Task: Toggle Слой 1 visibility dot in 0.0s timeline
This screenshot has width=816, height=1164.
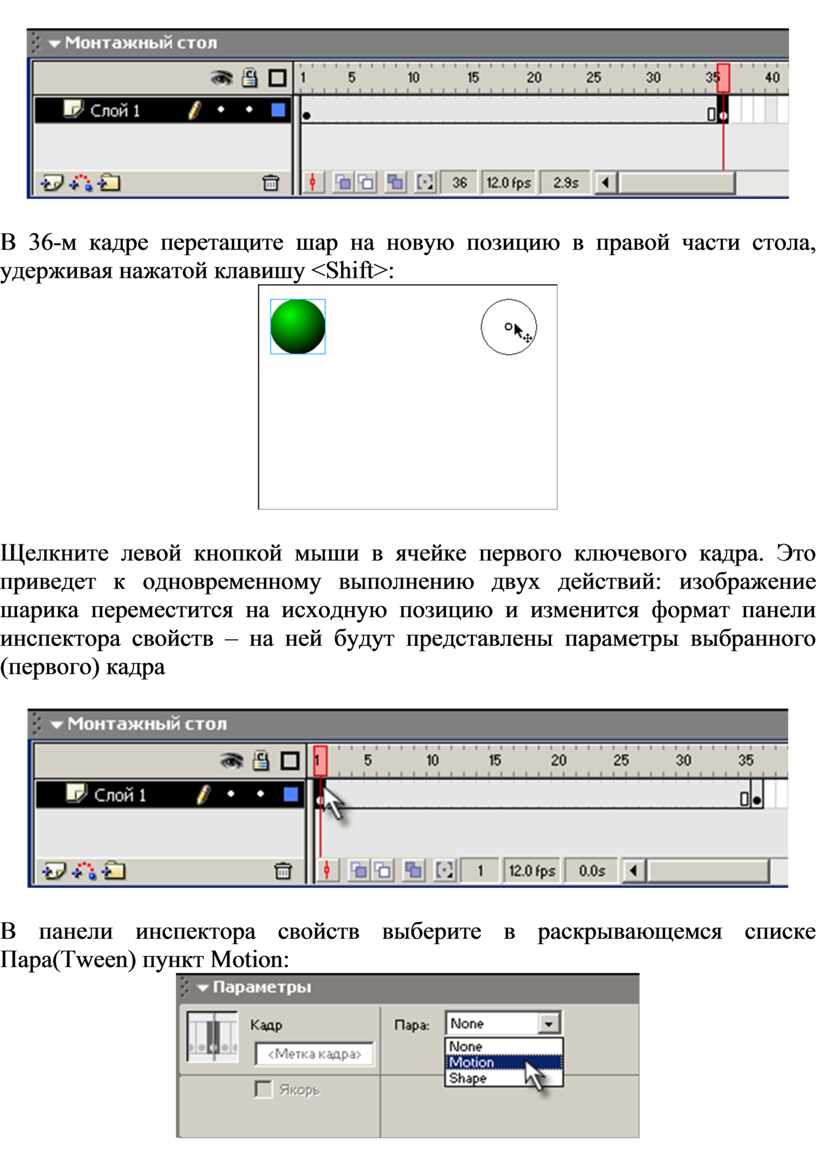Action: (231, 794)
